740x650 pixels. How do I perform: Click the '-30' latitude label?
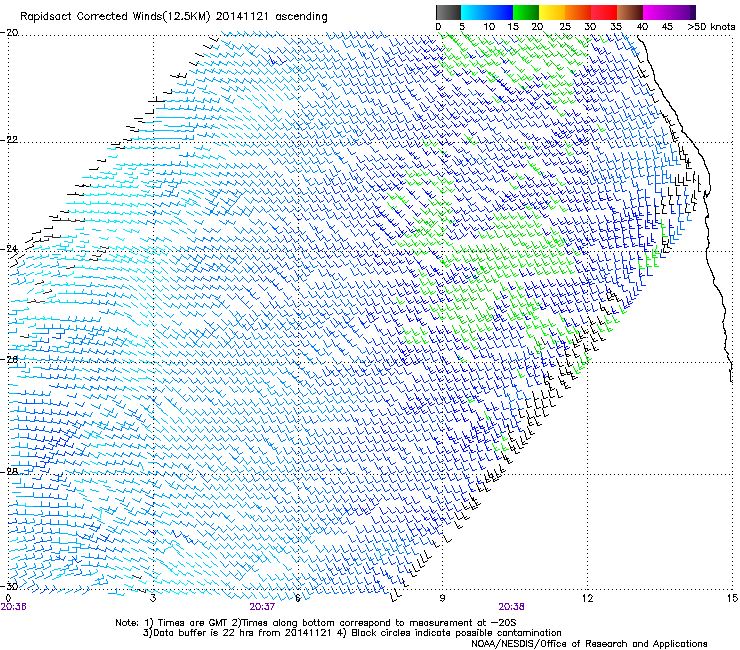(9, 586)
